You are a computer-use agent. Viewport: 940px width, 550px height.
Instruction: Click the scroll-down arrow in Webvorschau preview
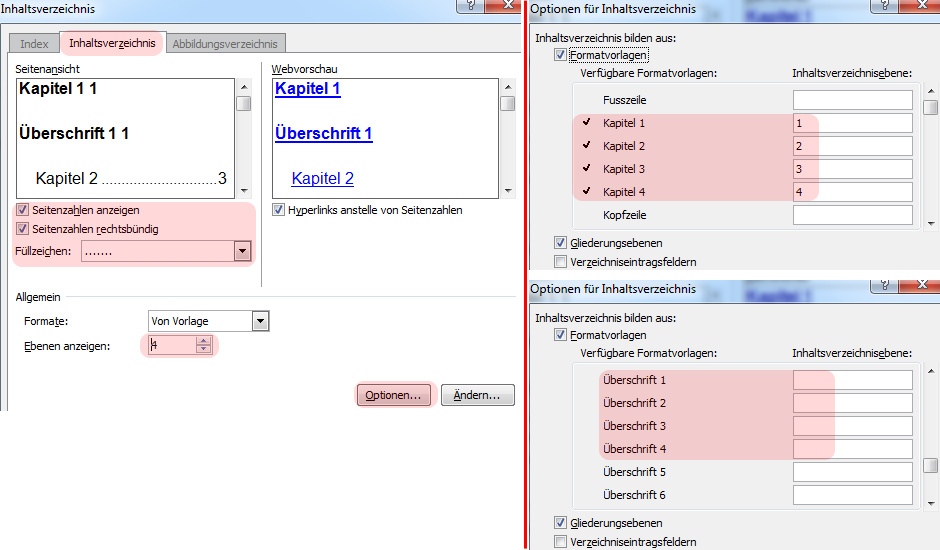click(507, 191)
